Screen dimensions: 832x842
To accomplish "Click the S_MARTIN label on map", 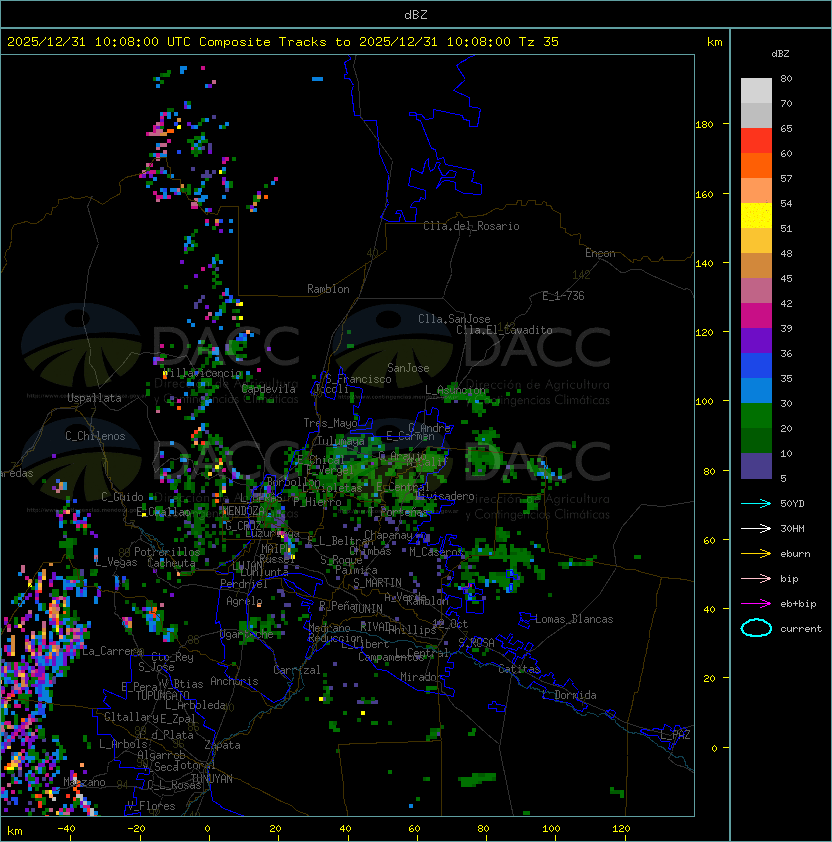I will (x=377, y=582).
